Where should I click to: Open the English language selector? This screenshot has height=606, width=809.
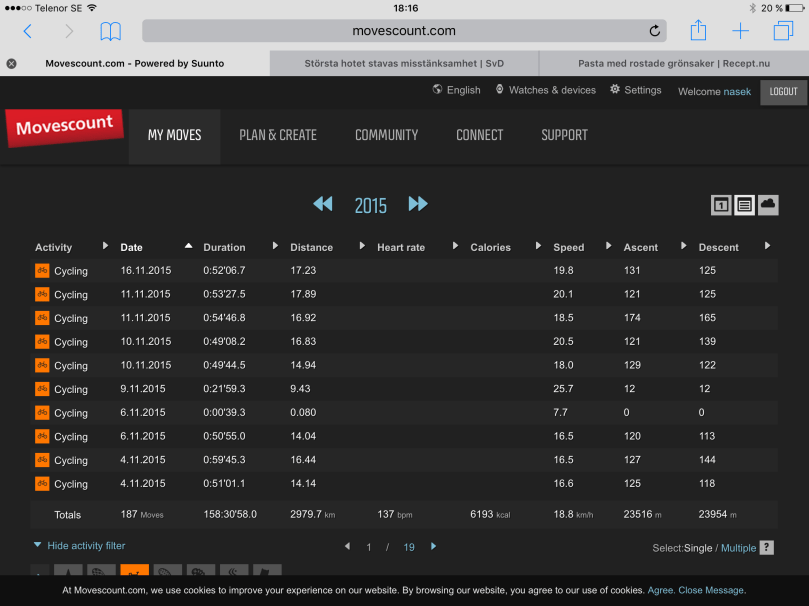tap(456, 90)
